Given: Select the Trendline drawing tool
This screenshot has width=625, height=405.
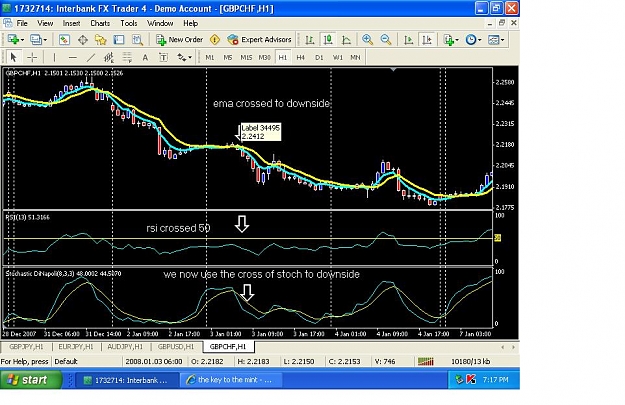Looking at the screenshot, I should click(x=91, y=57).
